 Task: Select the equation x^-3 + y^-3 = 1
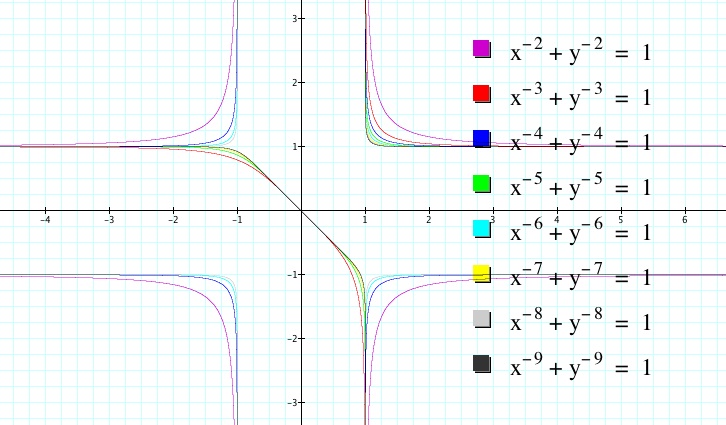coord(581,96)
